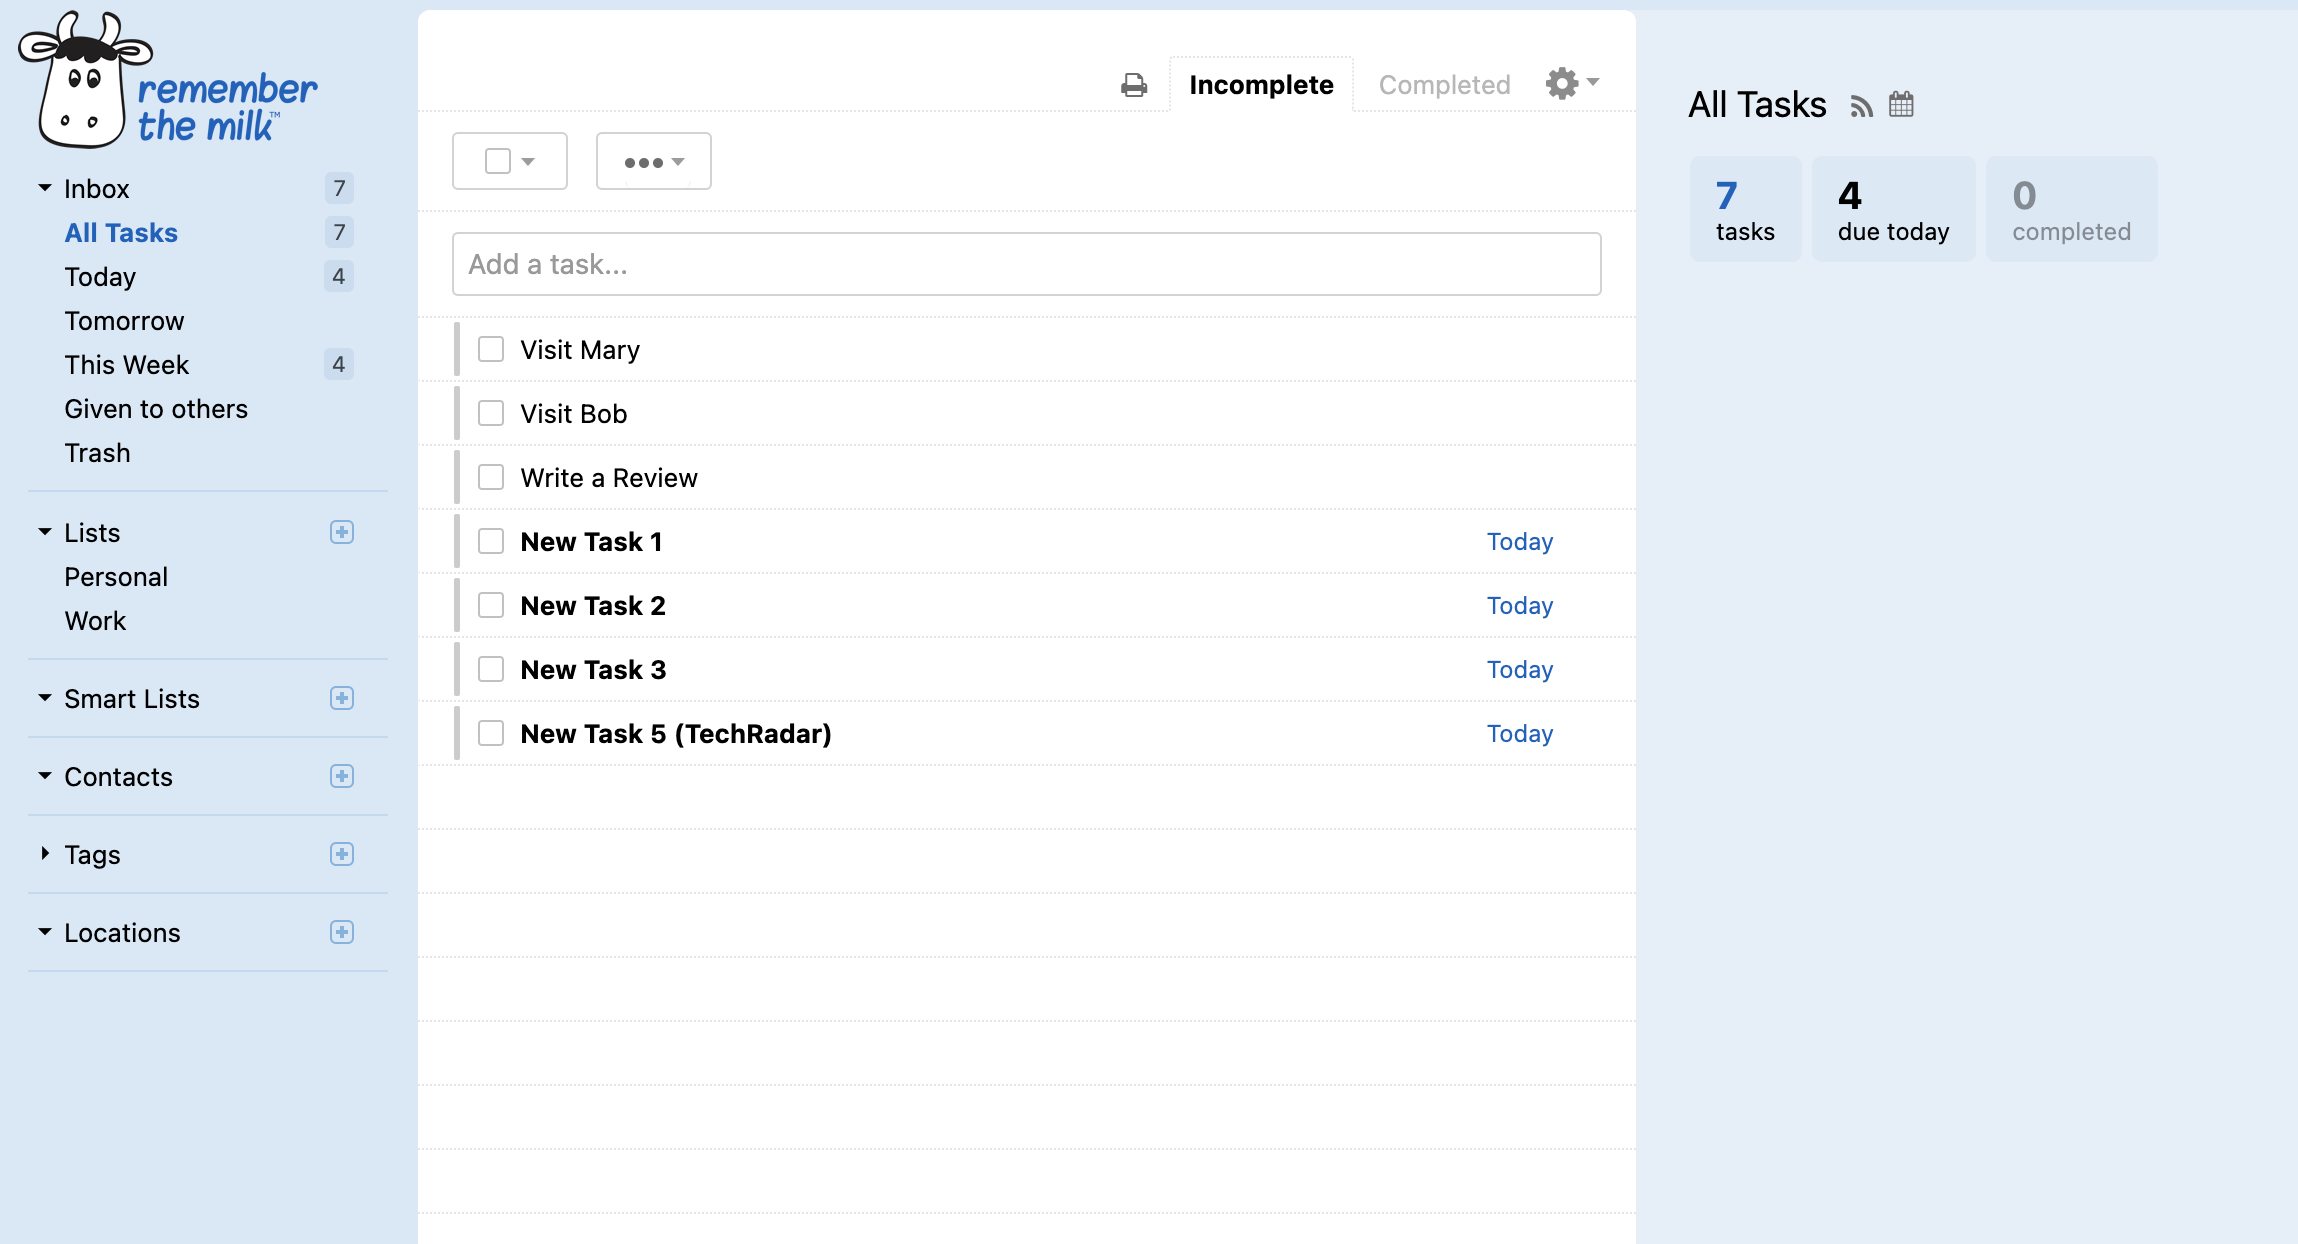Click the All Tasks panel heading
2298x1244 pixels.
click(x=1757, y=105)
